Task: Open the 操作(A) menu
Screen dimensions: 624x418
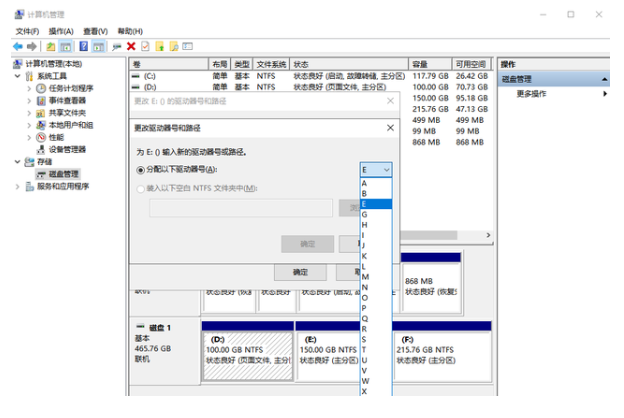Action: [61, 31]
